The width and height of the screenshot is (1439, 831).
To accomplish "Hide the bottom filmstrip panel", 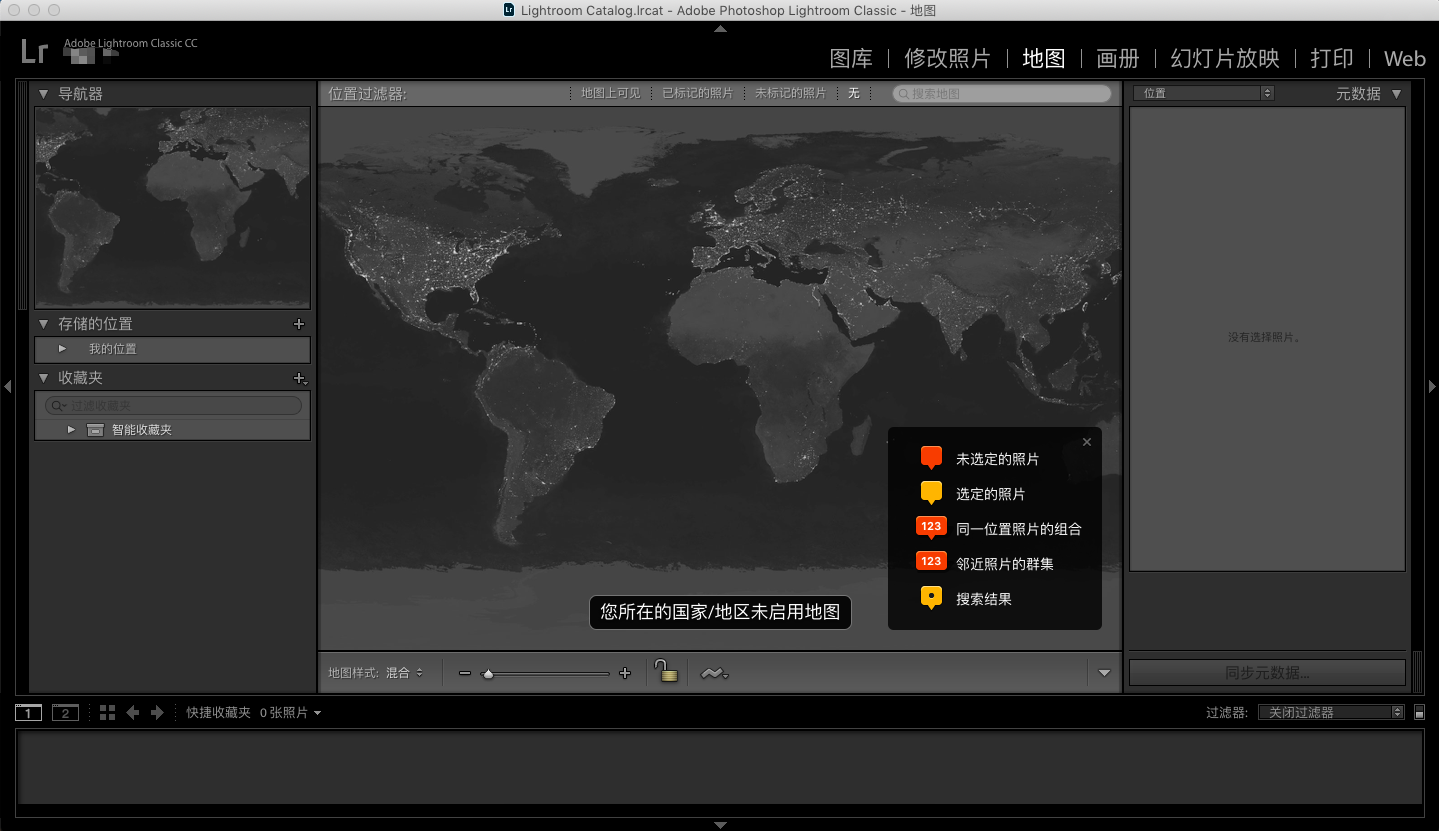I will (720, 825).
